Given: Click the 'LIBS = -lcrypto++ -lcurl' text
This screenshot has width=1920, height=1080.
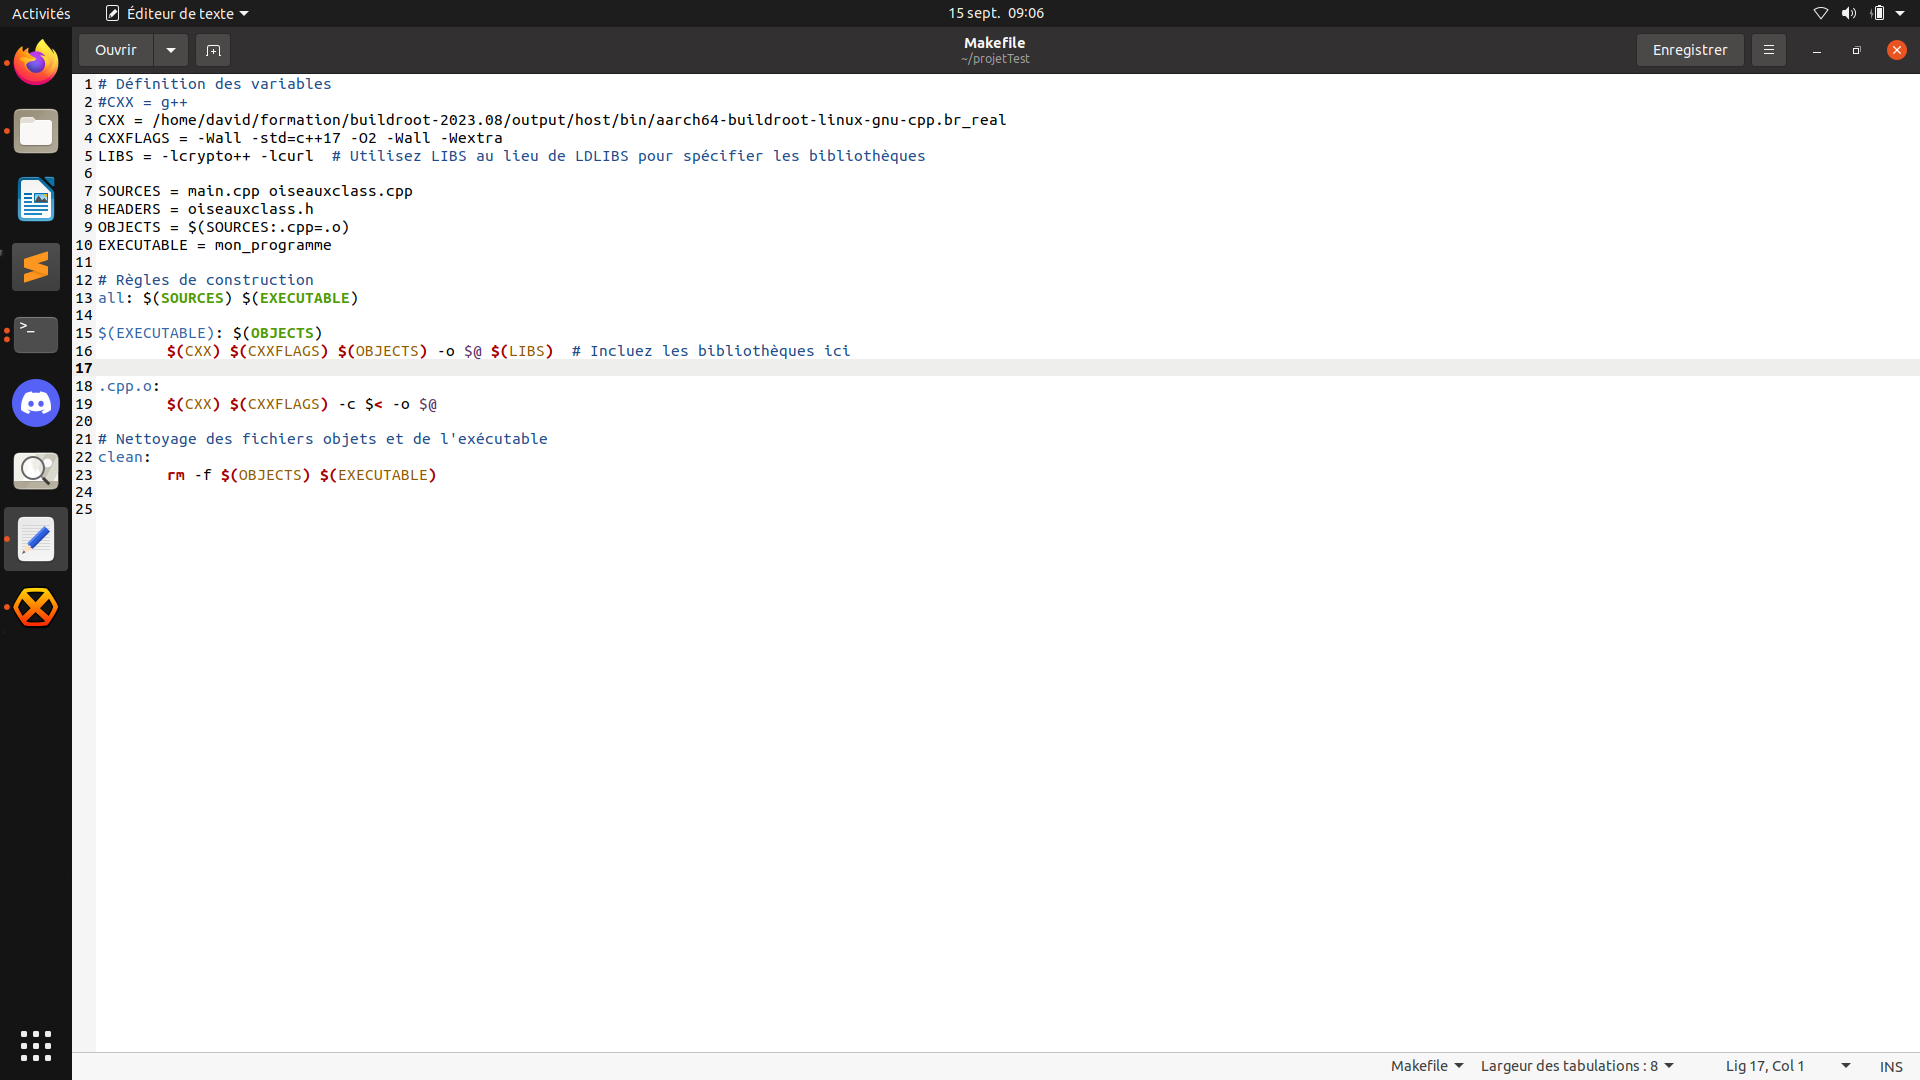Looking at the screenshot, I should tap(206, 156).
